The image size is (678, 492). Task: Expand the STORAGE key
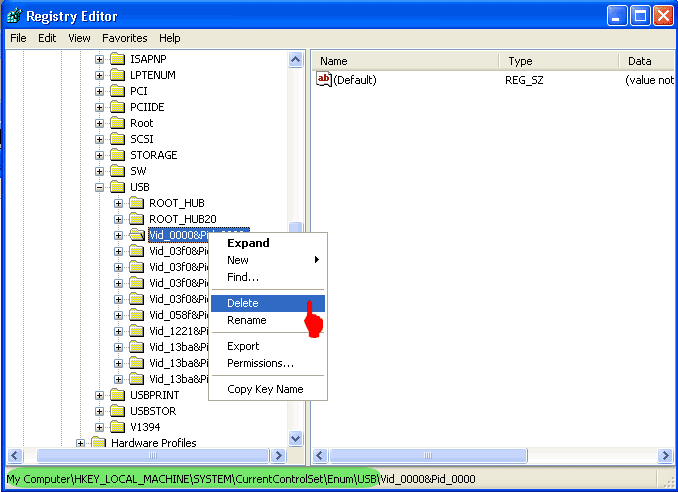[x=99, y=155]
